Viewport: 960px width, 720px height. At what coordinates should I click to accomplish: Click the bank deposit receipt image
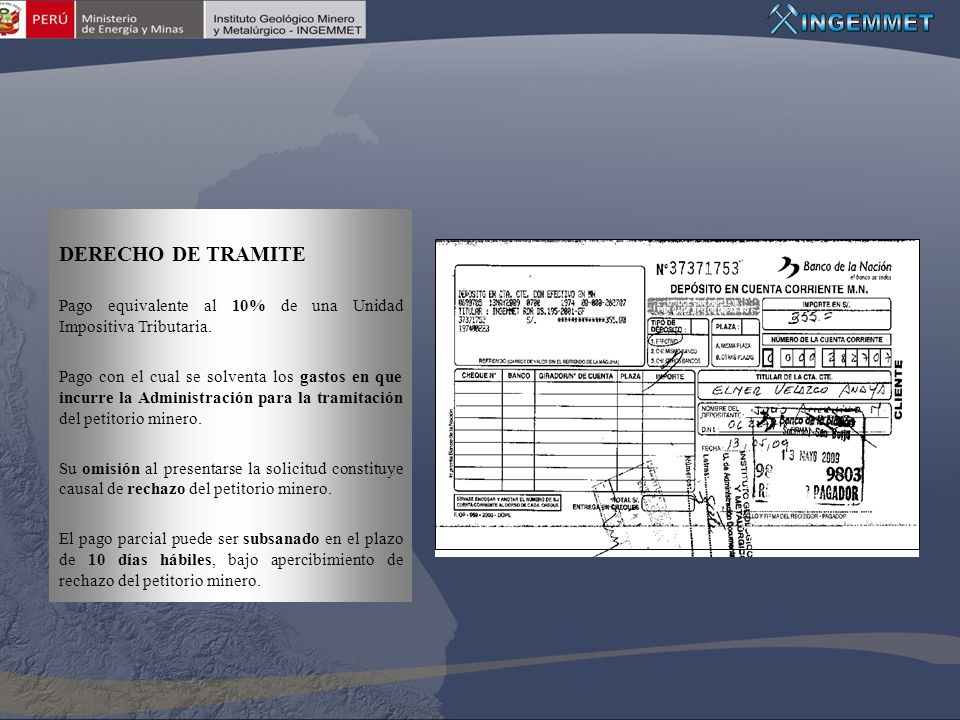coord(677,398)
